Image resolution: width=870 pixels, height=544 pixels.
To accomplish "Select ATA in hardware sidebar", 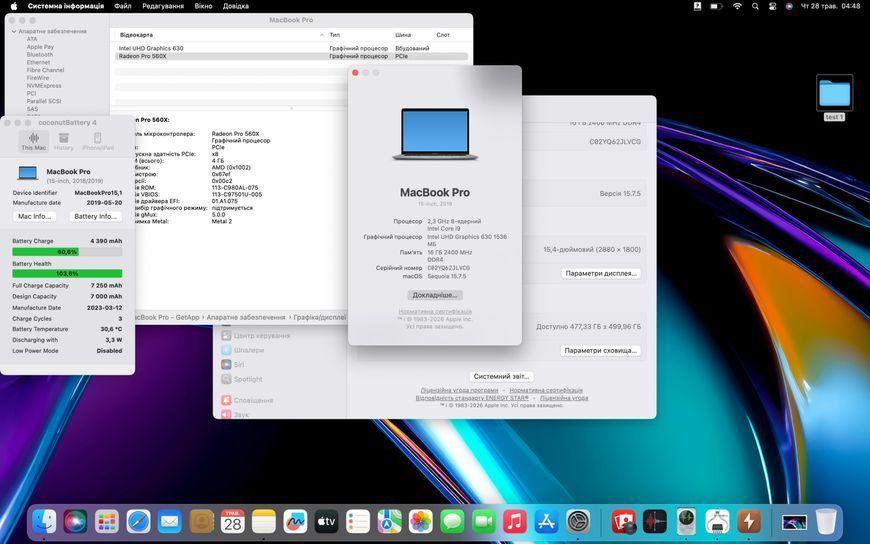I will point(32,39).
